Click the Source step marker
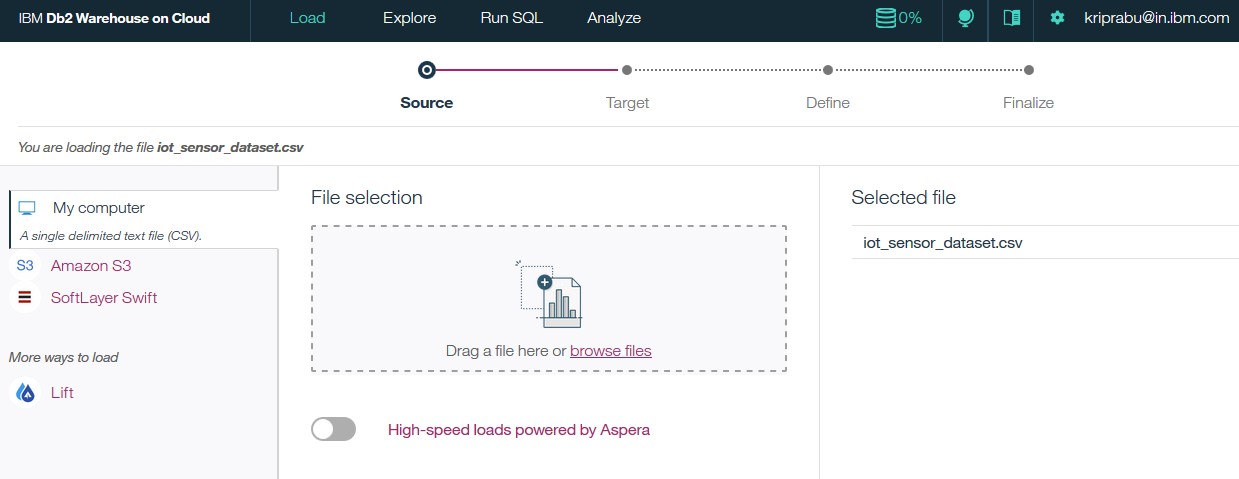Viewport: 1239px width, 479px height. pyautogui.click(x=427, y=70)
